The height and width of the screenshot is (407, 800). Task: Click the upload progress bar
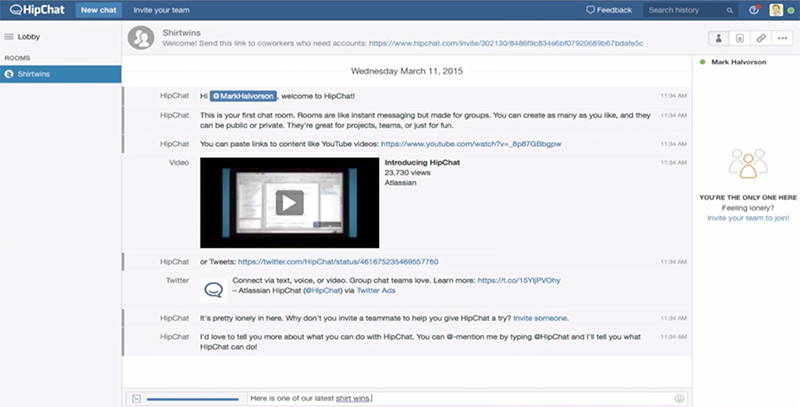click(x=193, y=398)
